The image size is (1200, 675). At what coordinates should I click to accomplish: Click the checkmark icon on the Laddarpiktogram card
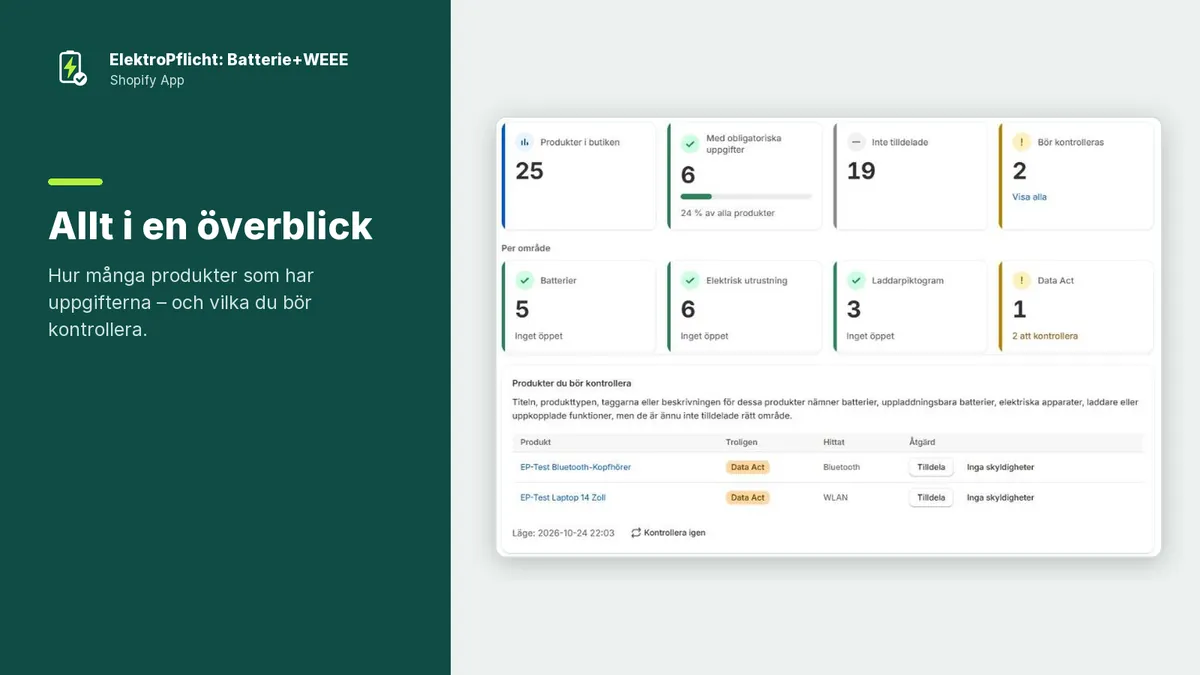point(856,280)
